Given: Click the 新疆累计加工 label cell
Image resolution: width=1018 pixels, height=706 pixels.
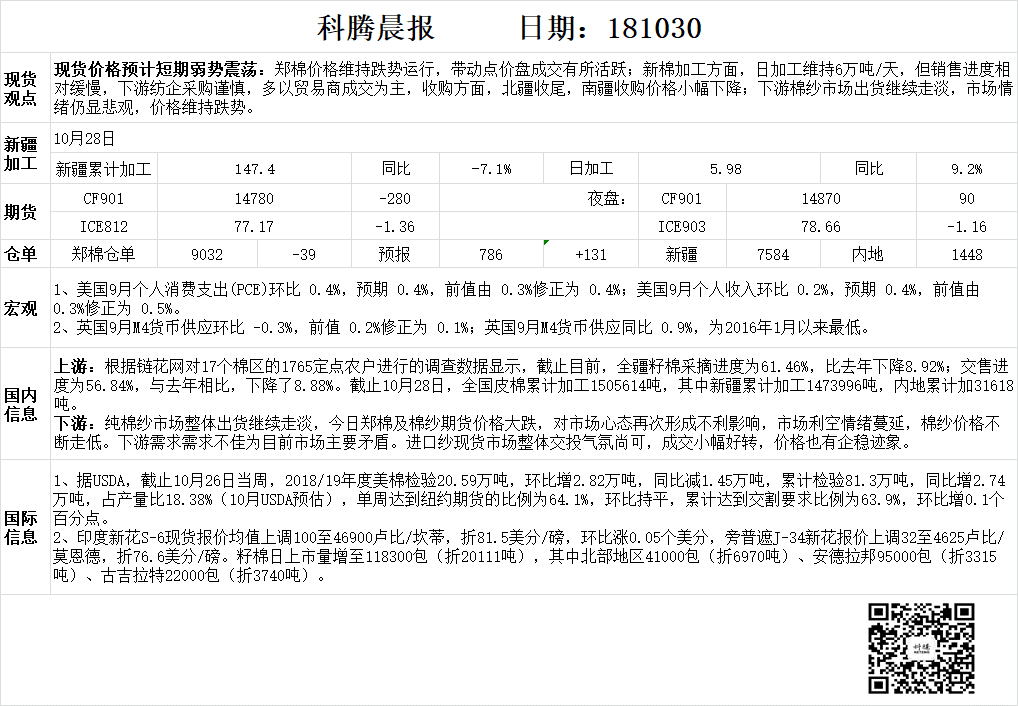Looking at the screenshot, I should click(x=104, y=169).
